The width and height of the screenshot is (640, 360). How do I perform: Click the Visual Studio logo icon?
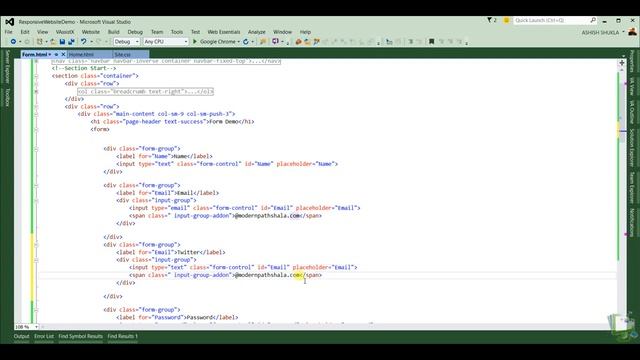pos(10,22)
